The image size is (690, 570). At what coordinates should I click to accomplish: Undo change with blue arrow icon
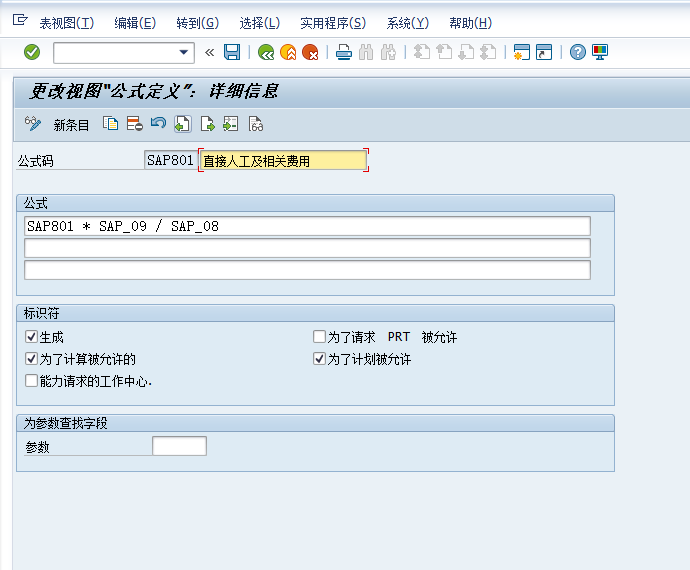click(158, 123)
